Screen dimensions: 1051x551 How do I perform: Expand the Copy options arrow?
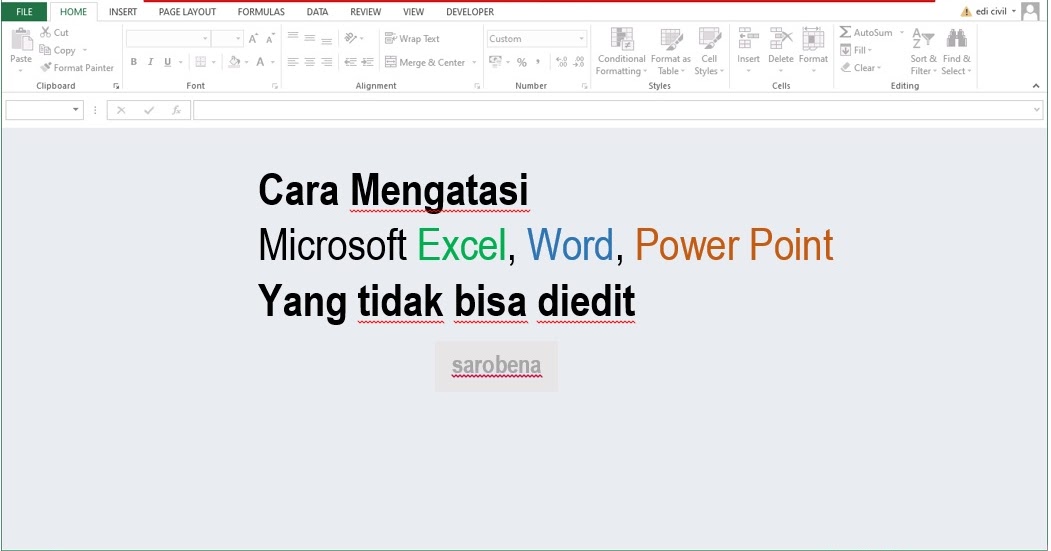tap(84, 50)
